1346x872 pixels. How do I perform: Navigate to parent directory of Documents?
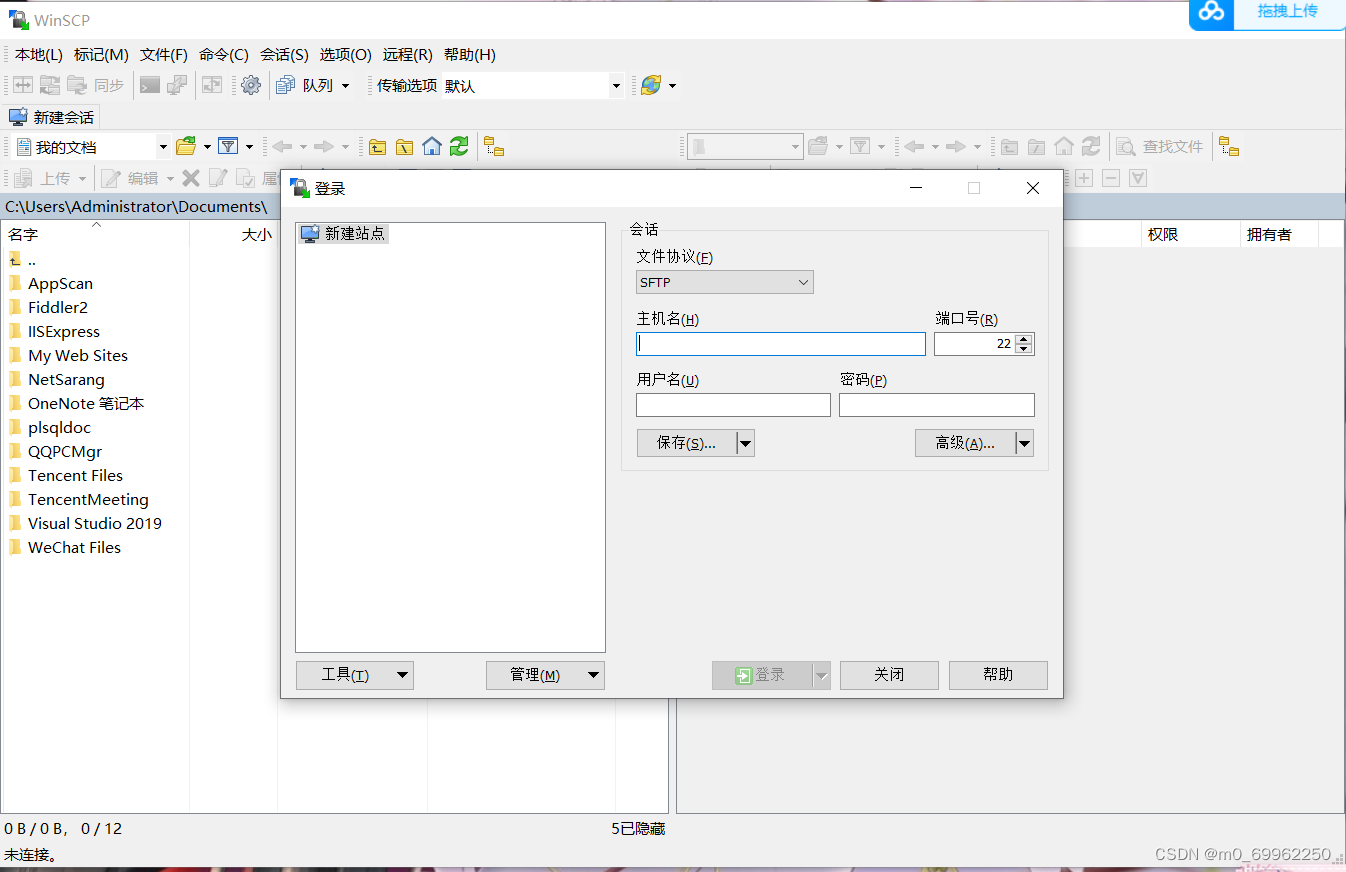(377, 146)
